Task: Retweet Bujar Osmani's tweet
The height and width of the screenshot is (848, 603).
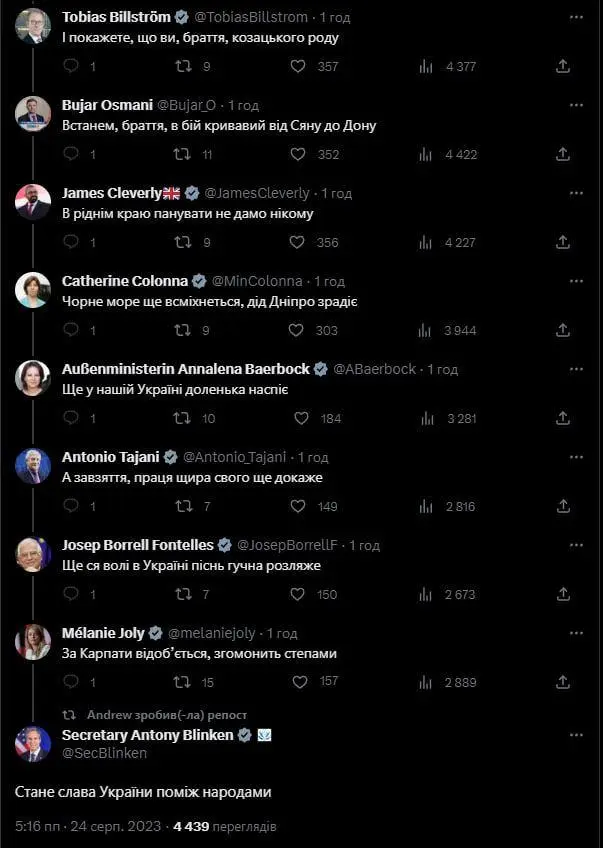Action: point(183,154)
